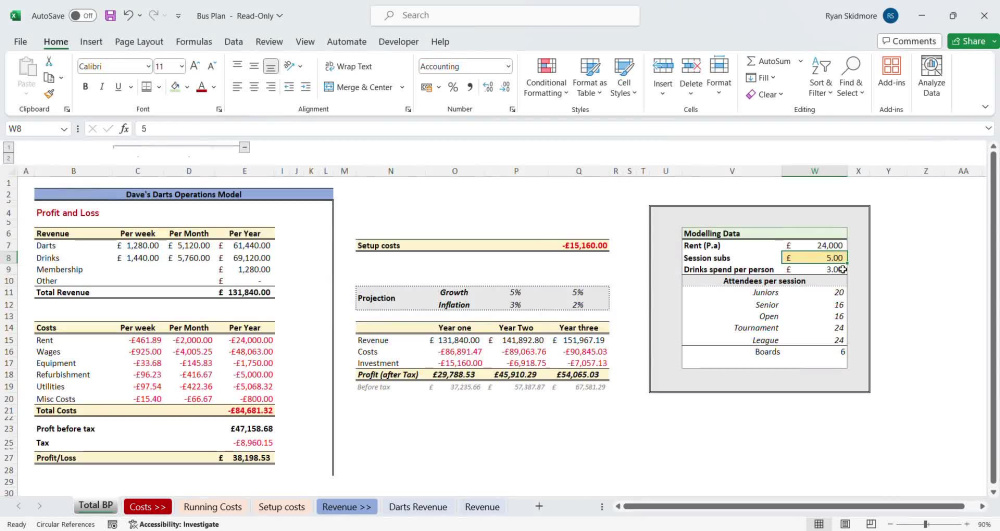The height and width of the screenshot is (531, 1000).
Task: Open the Accounting number format dropdown
Action: coord(508,66)
